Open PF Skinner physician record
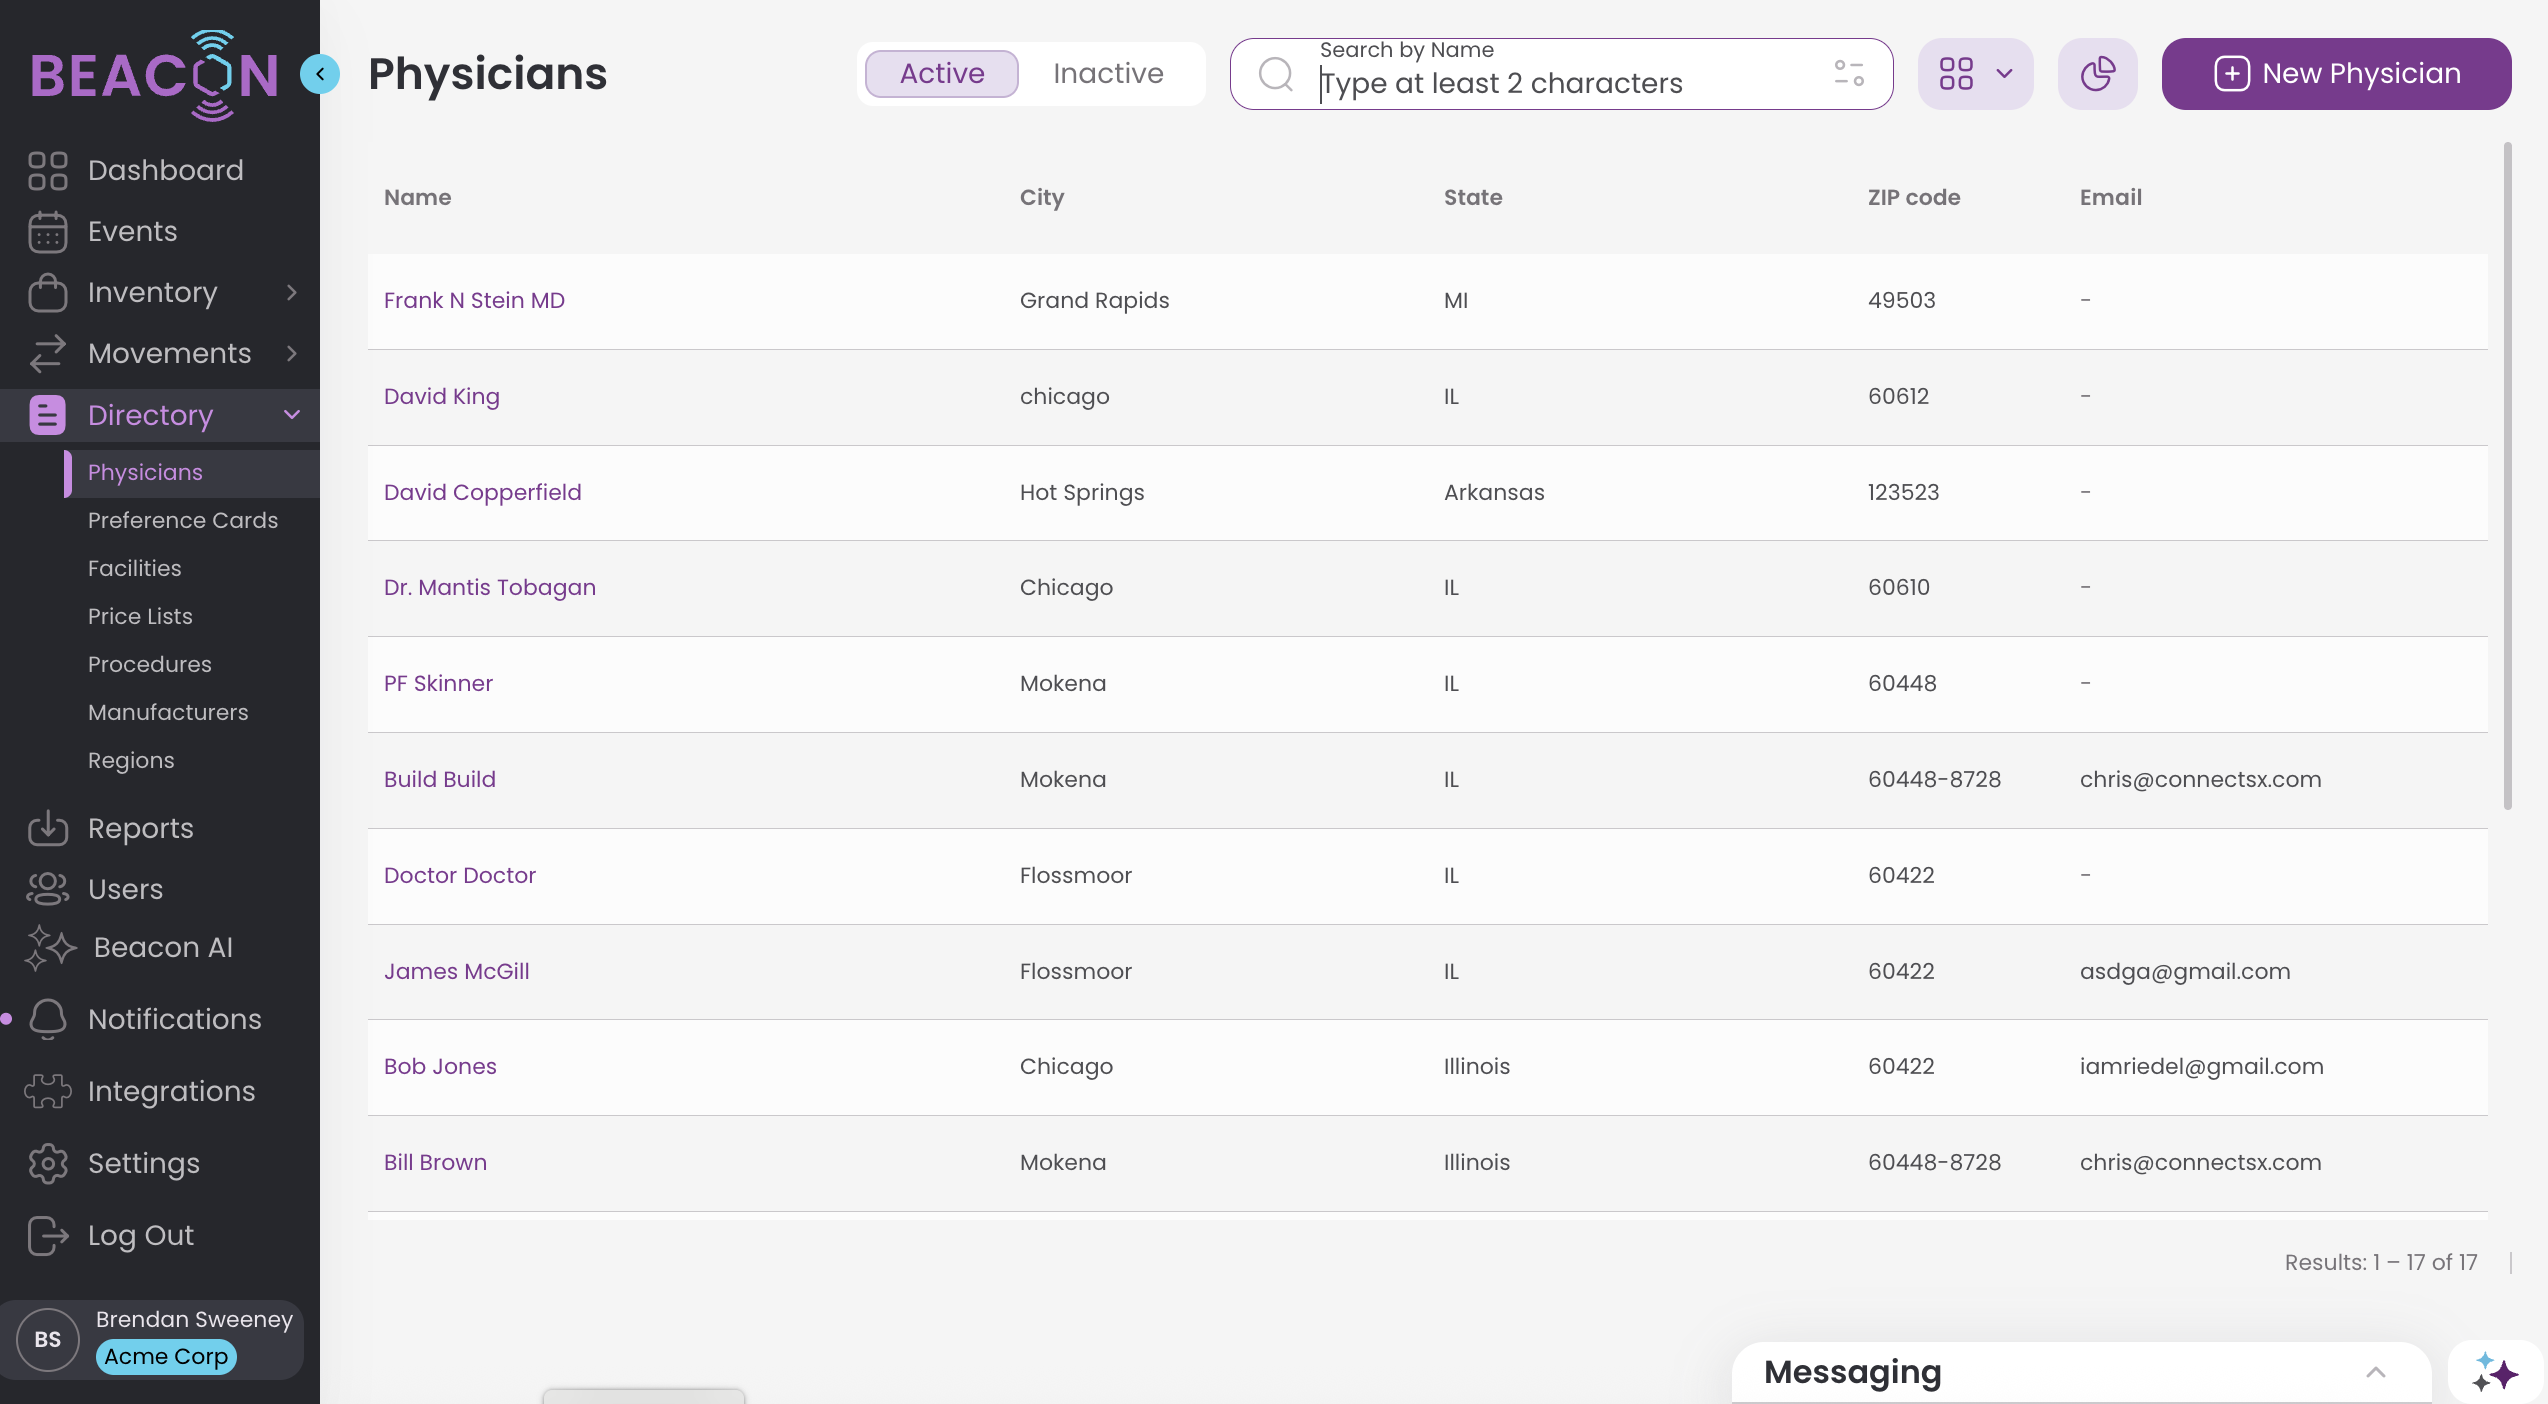2548x1404 pixels. pos(438,684)
